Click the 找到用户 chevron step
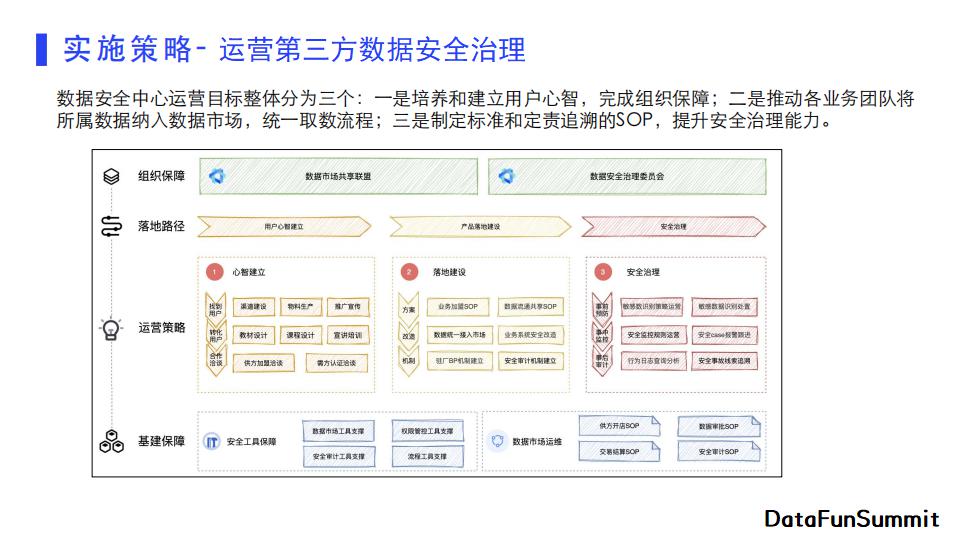Image resolution: width=960 pixels, height=540 pixels. coord(216,309)
